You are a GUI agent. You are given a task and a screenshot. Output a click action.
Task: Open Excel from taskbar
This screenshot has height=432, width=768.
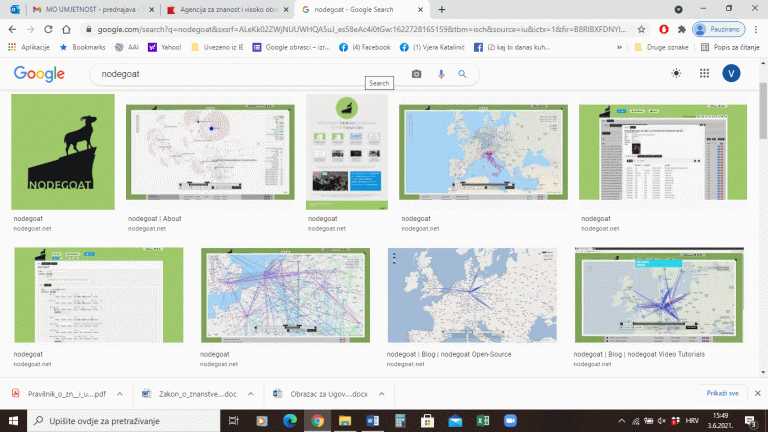pos(483,421)
